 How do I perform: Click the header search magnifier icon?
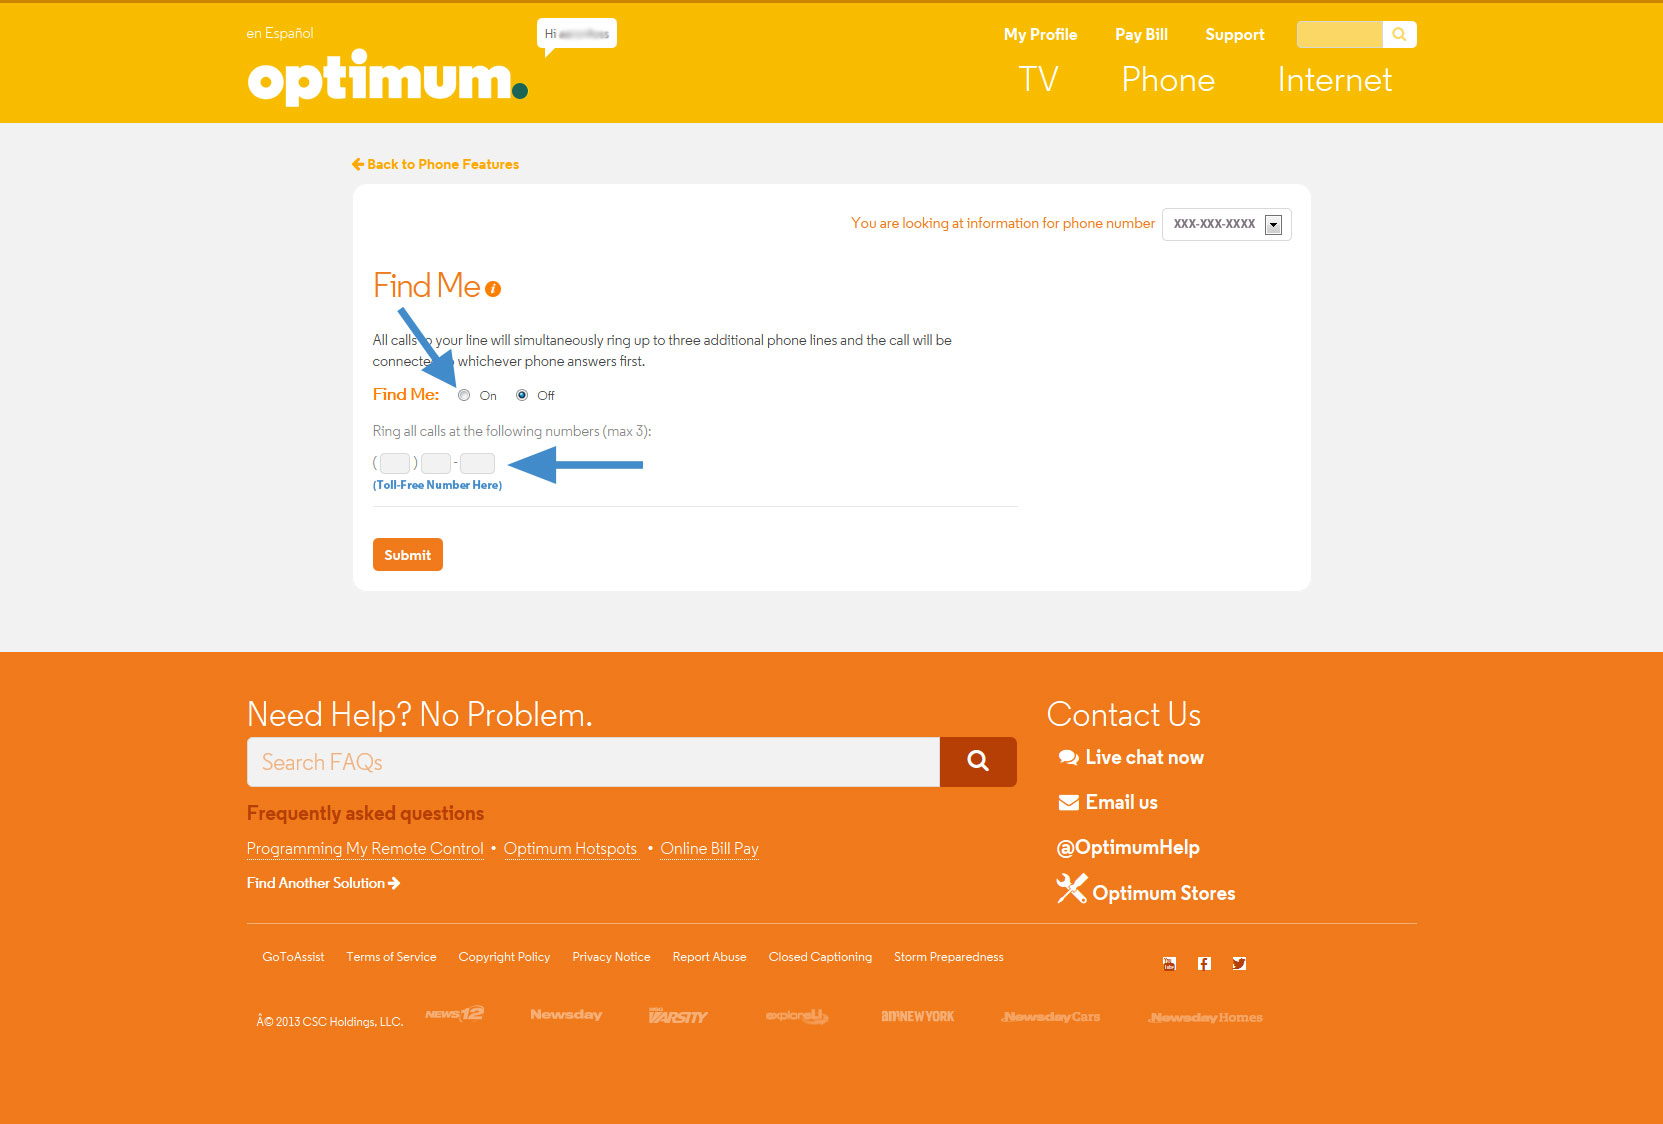pyautogui.click(x=1399, y=34)
